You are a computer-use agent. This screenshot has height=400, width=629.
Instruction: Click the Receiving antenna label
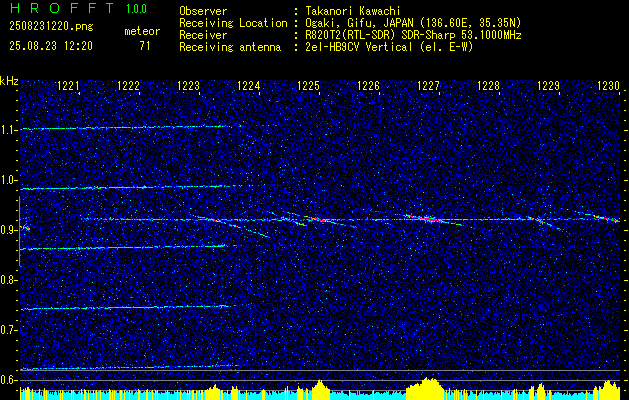230,47
